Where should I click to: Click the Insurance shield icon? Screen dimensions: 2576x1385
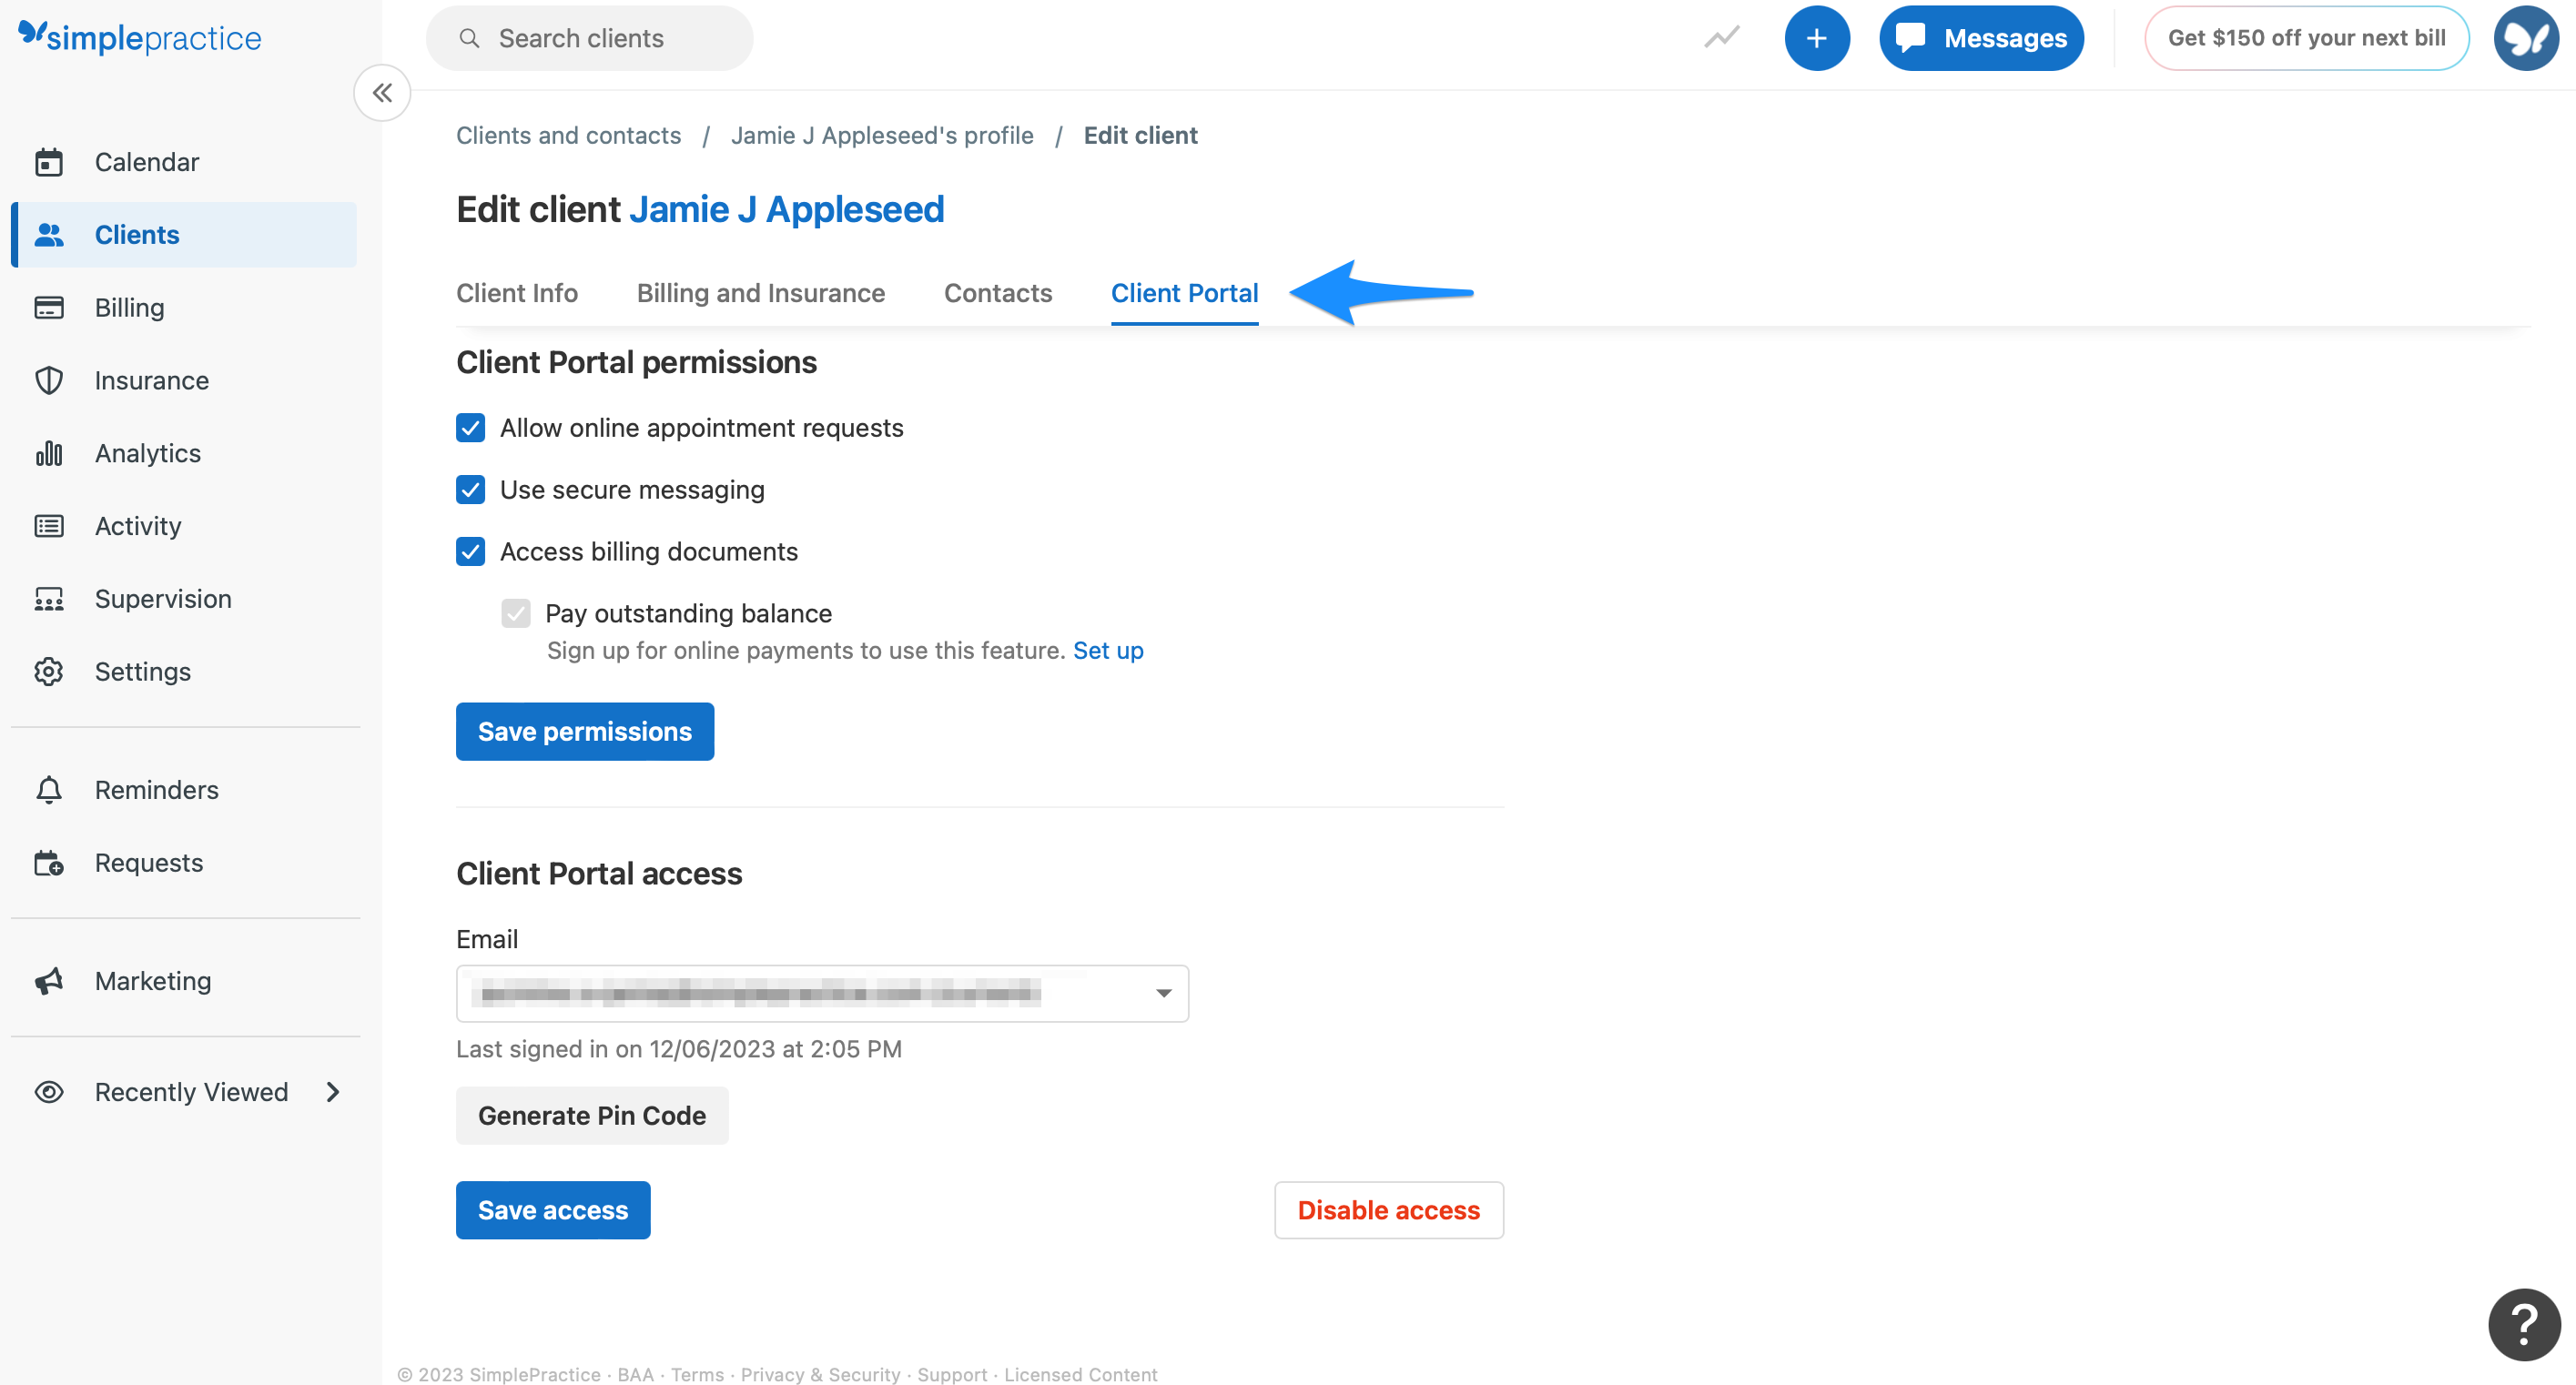tap(49, 381)
